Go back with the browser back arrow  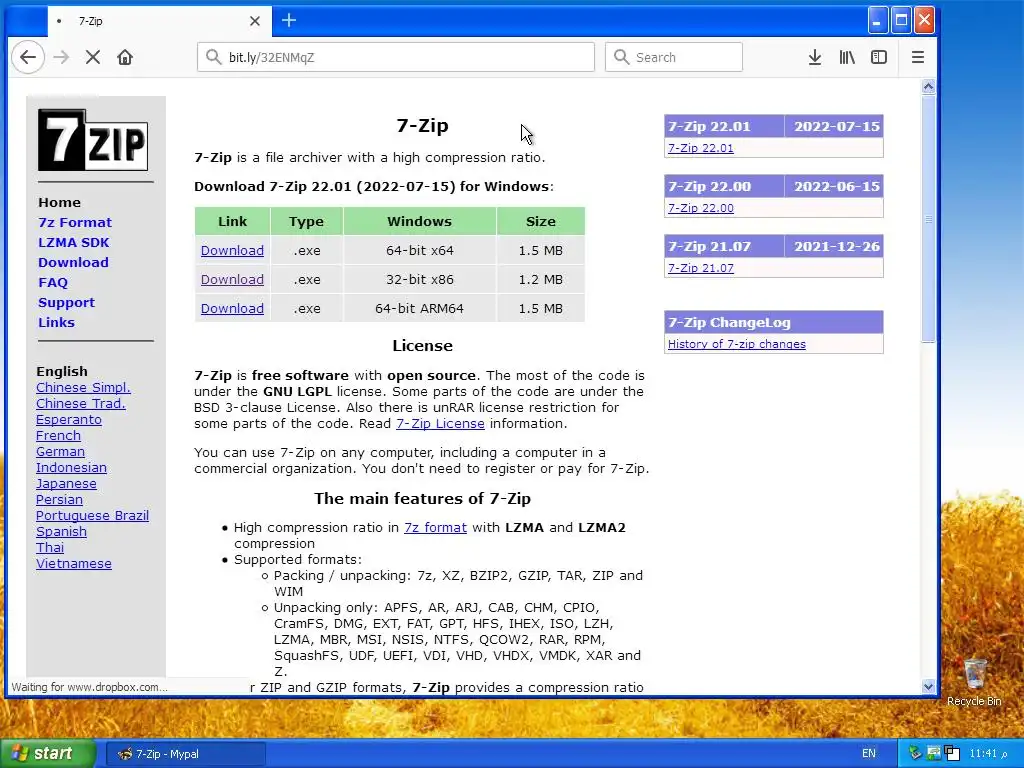(x=27, y=57)
